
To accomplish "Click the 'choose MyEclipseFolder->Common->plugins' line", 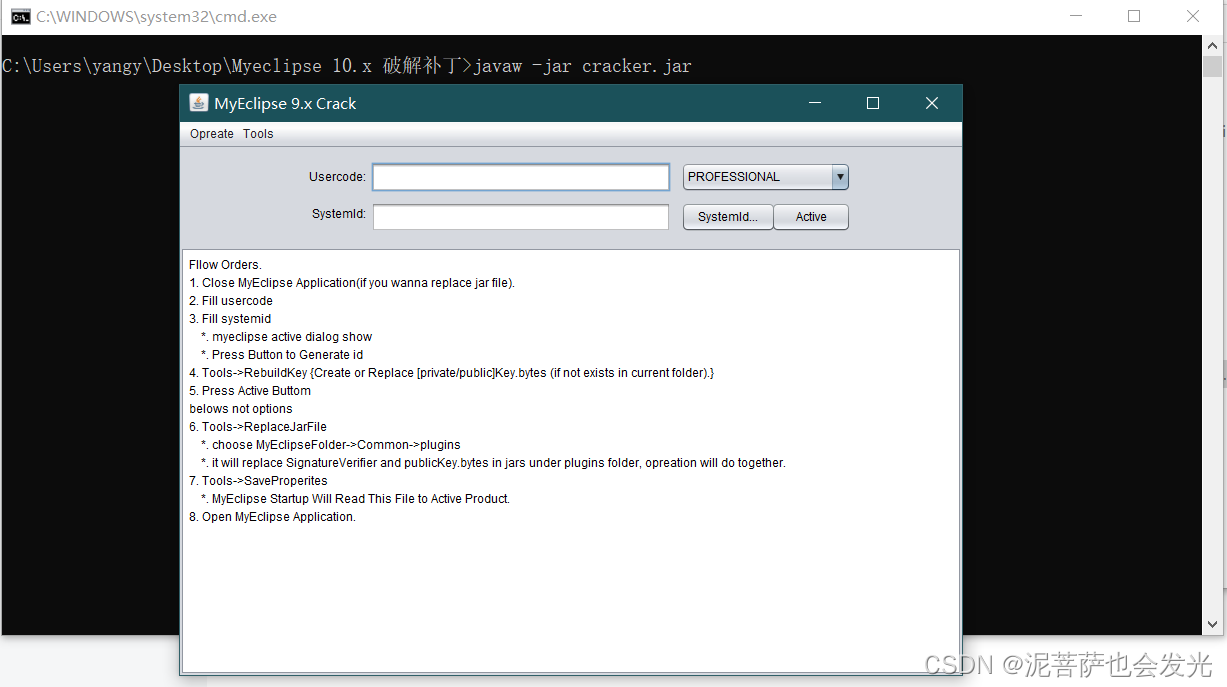I will point(330,445).
